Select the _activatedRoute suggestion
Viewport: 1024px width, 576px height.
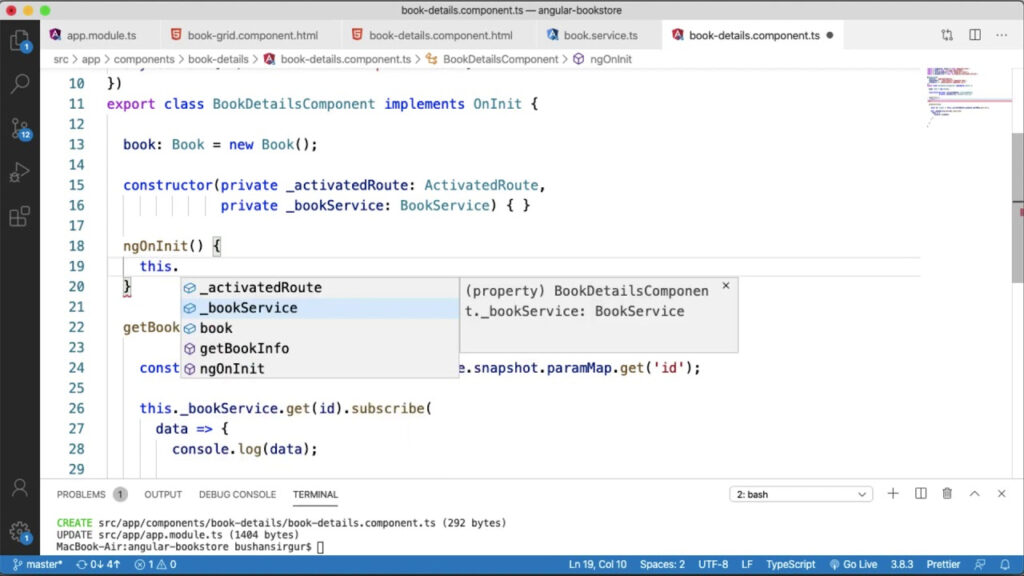320,287
